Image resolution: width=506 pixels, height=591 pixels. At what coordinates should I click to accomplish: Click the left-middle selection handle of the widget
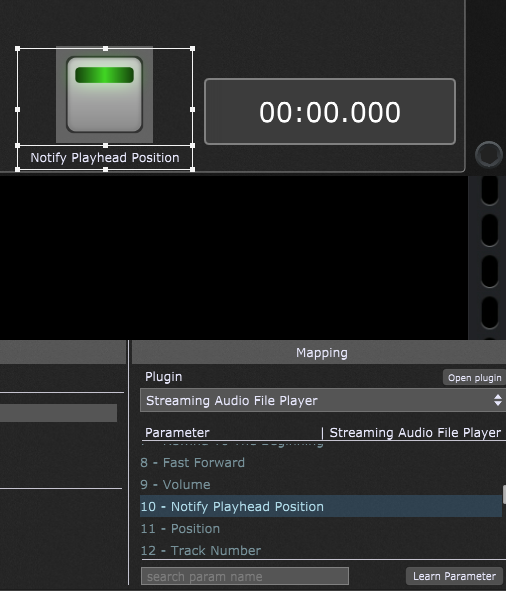(x=17, y=109)
